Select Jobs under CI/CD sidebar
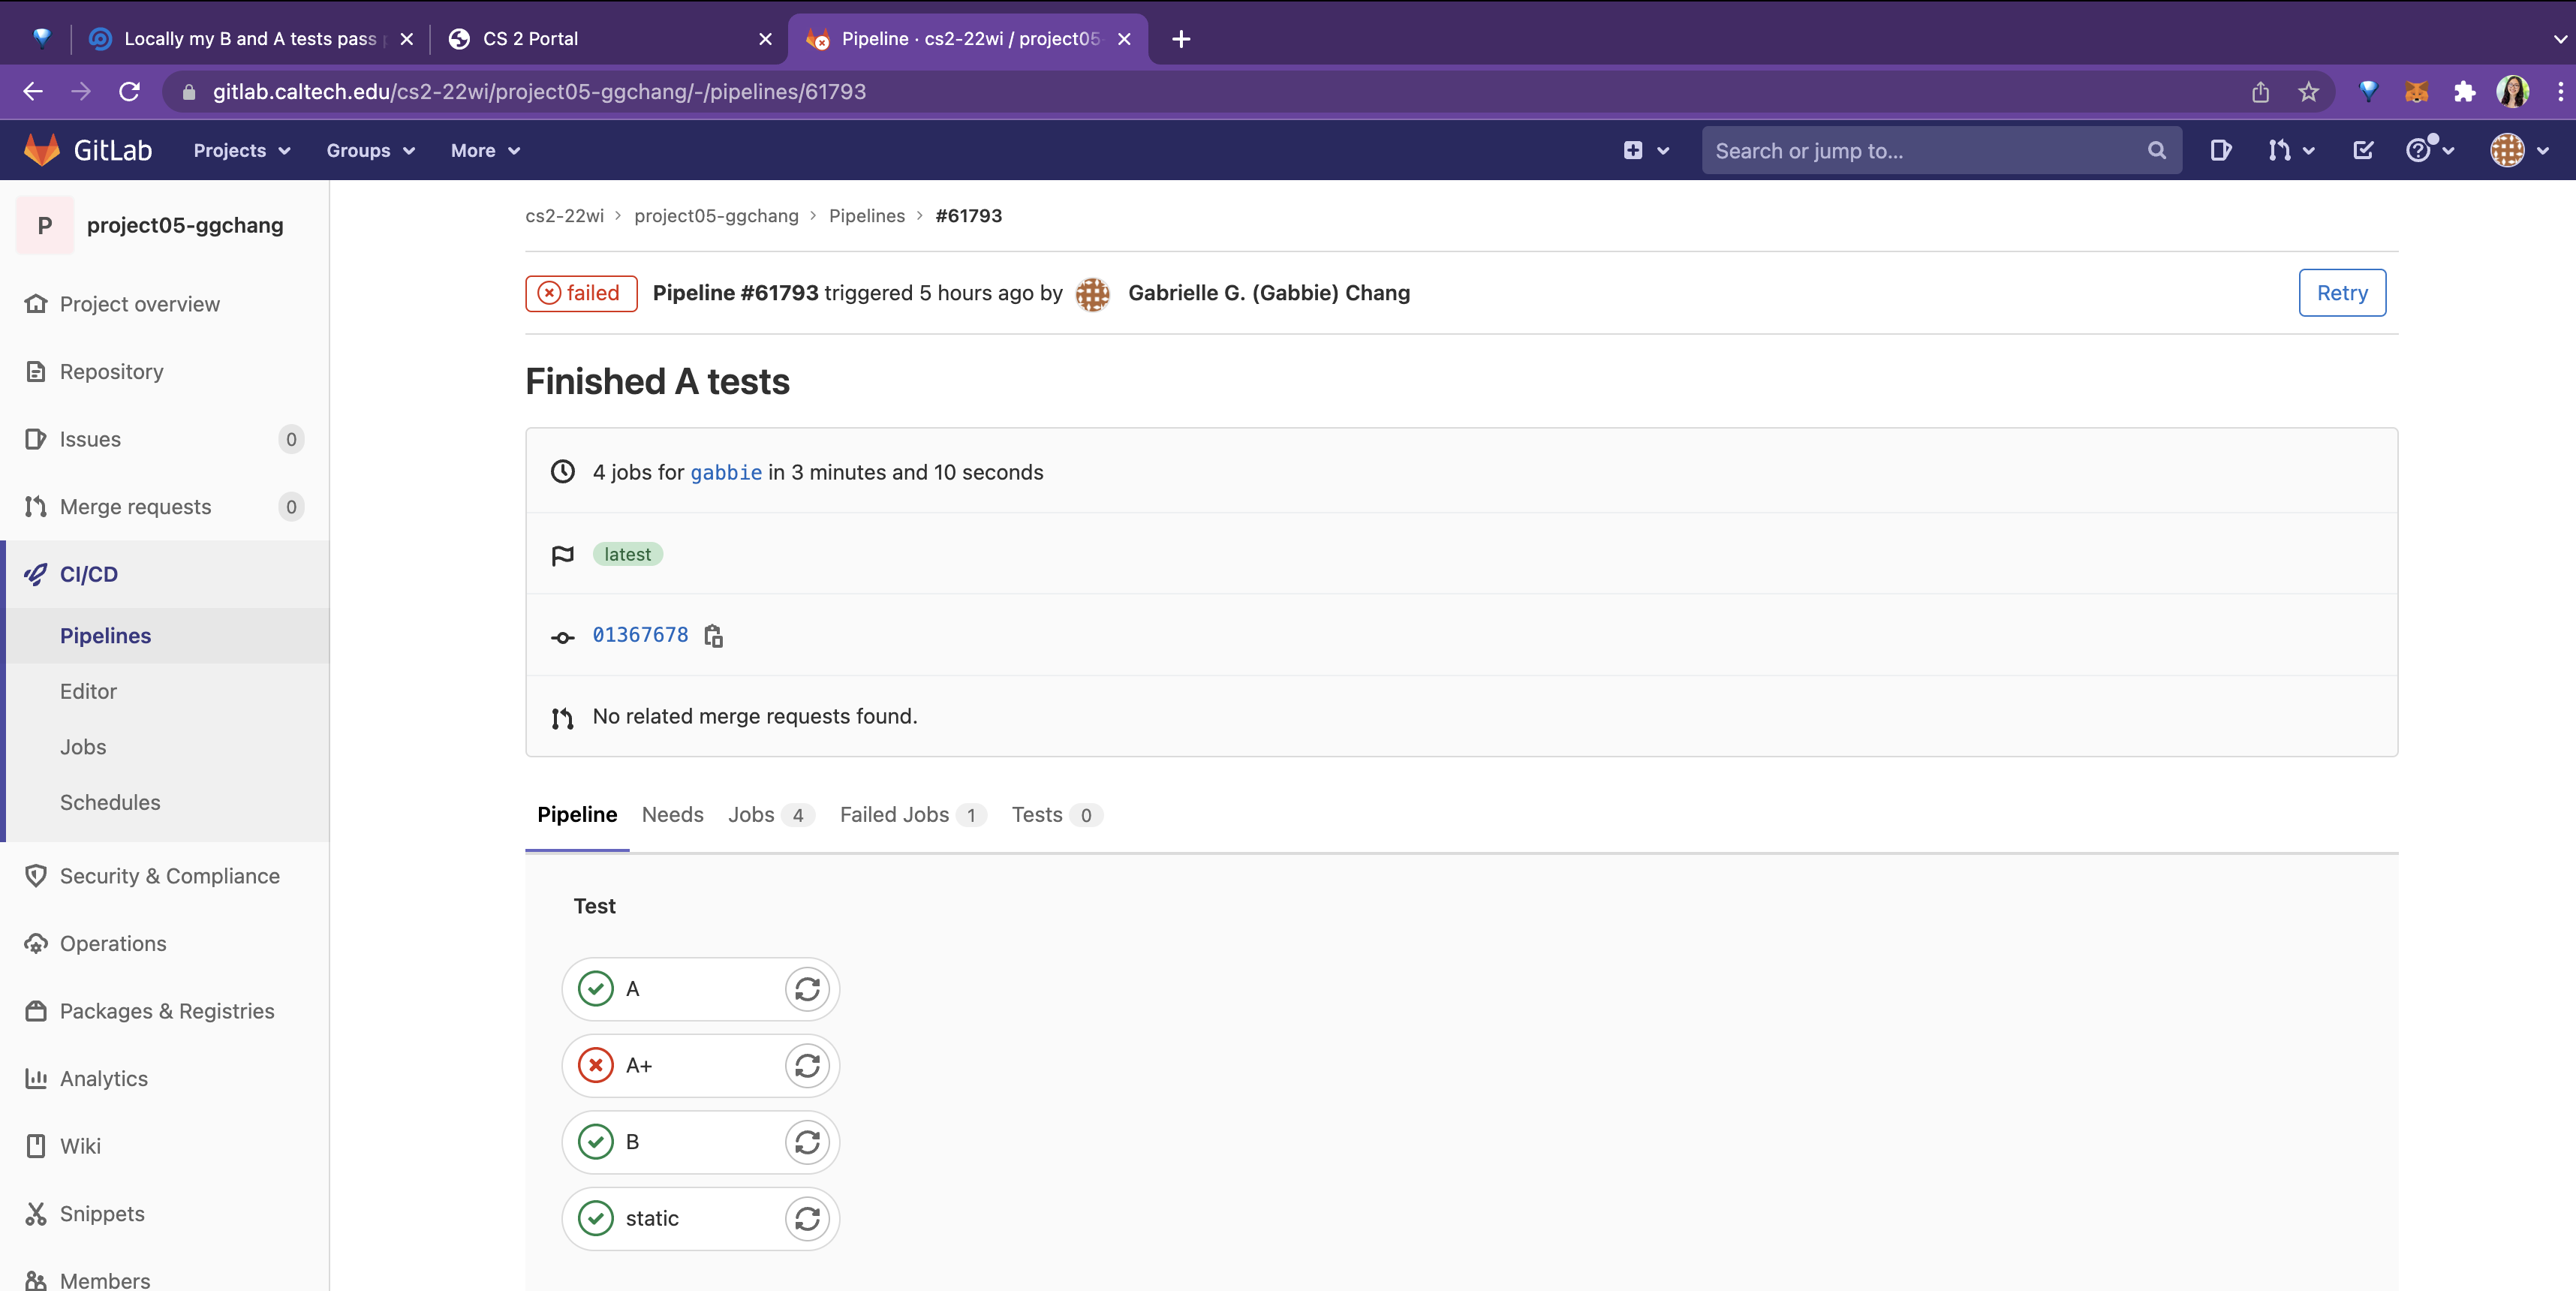 [83, 747]
